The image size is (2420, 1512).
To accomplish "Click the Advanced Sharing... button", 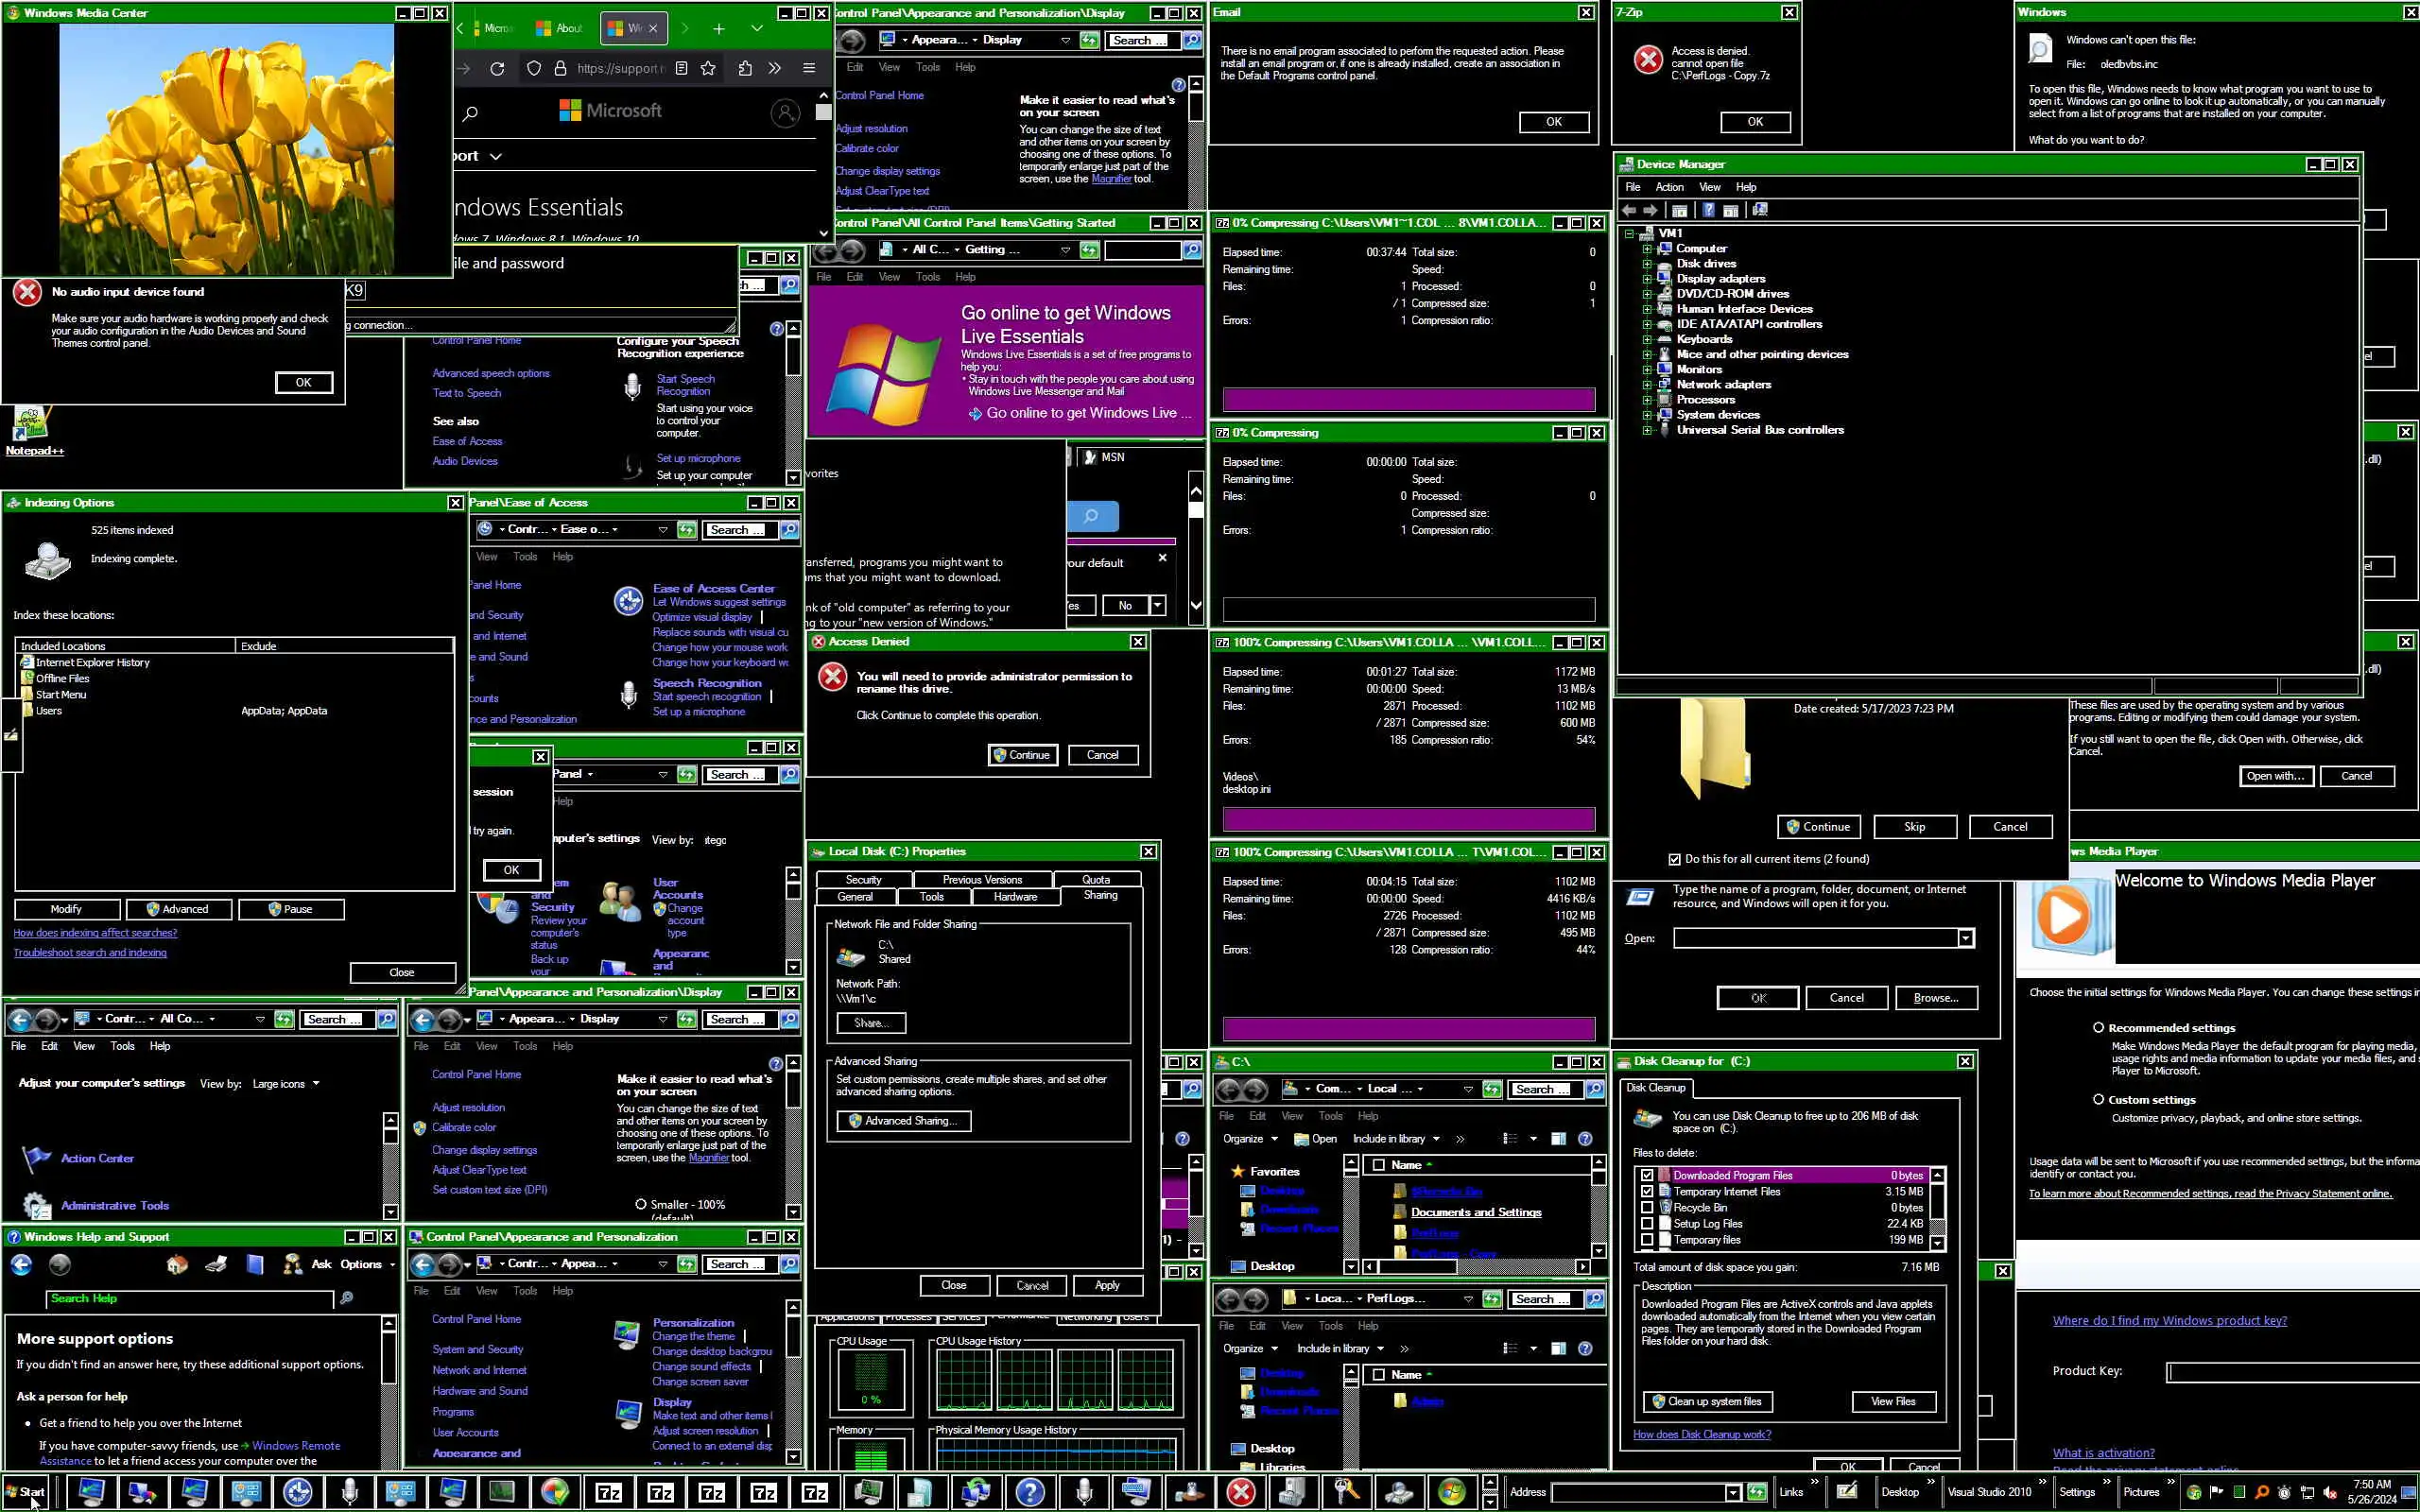I will pos(903,1121).
